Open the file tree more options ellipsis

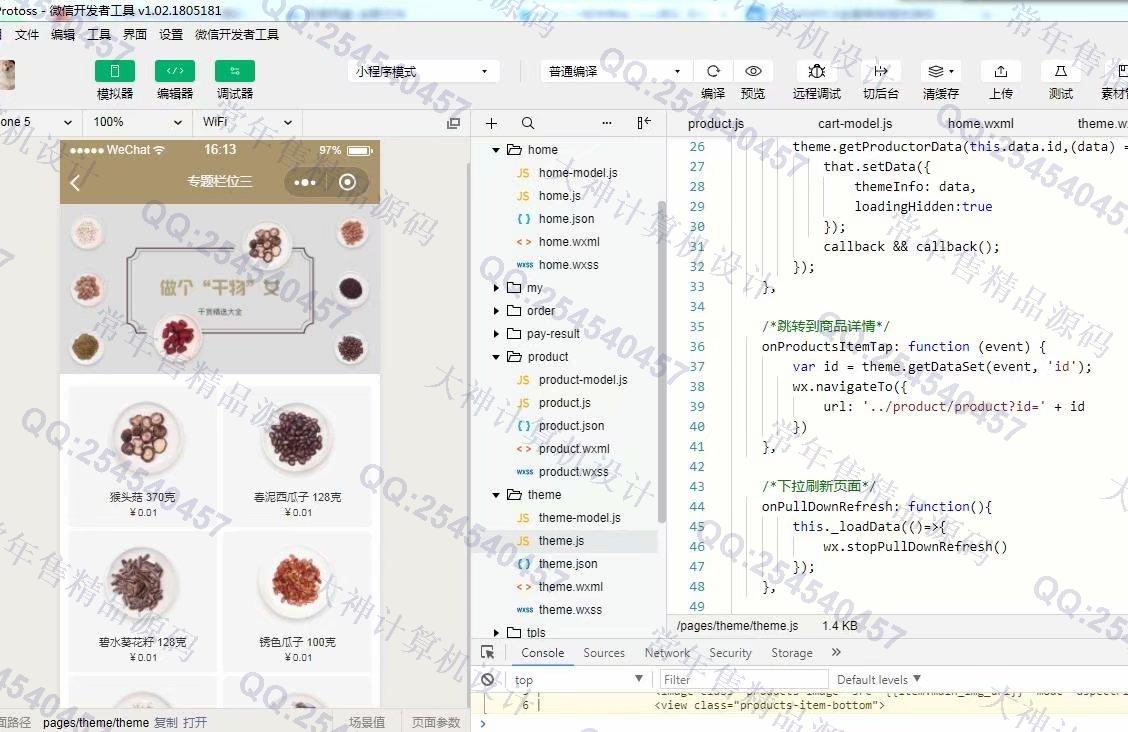pos(607,123)
